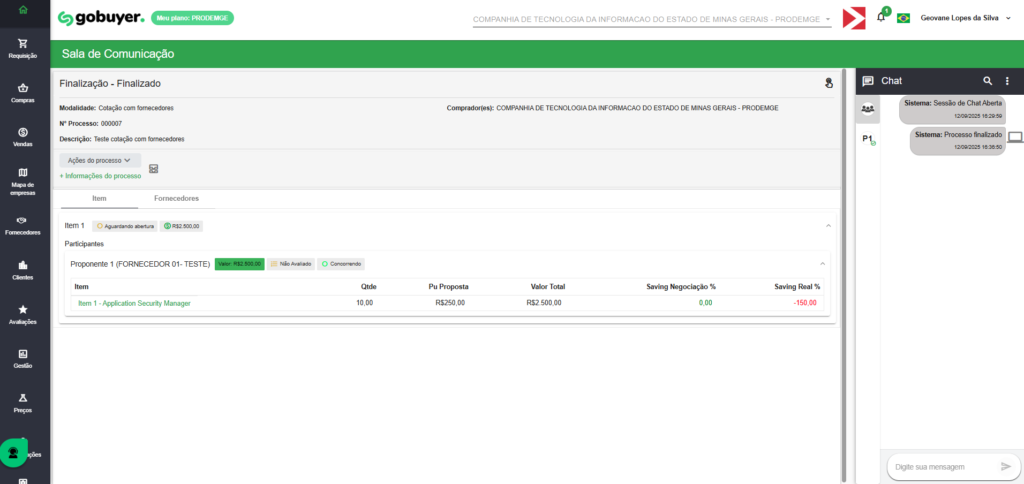Screen dimensions: 1024x484
Task: Go to Compras in the sidebar
Action: coord(22,92)
